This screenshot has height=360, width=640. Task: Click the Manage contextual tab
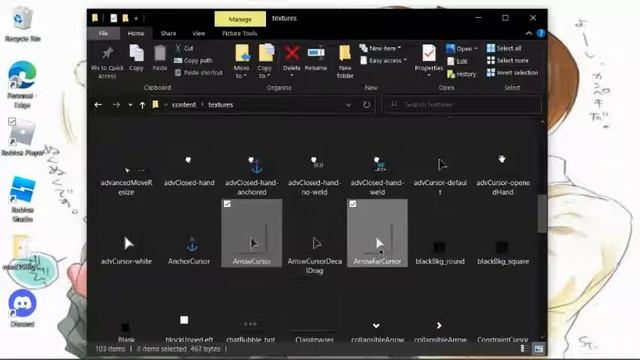pos(240,19)
